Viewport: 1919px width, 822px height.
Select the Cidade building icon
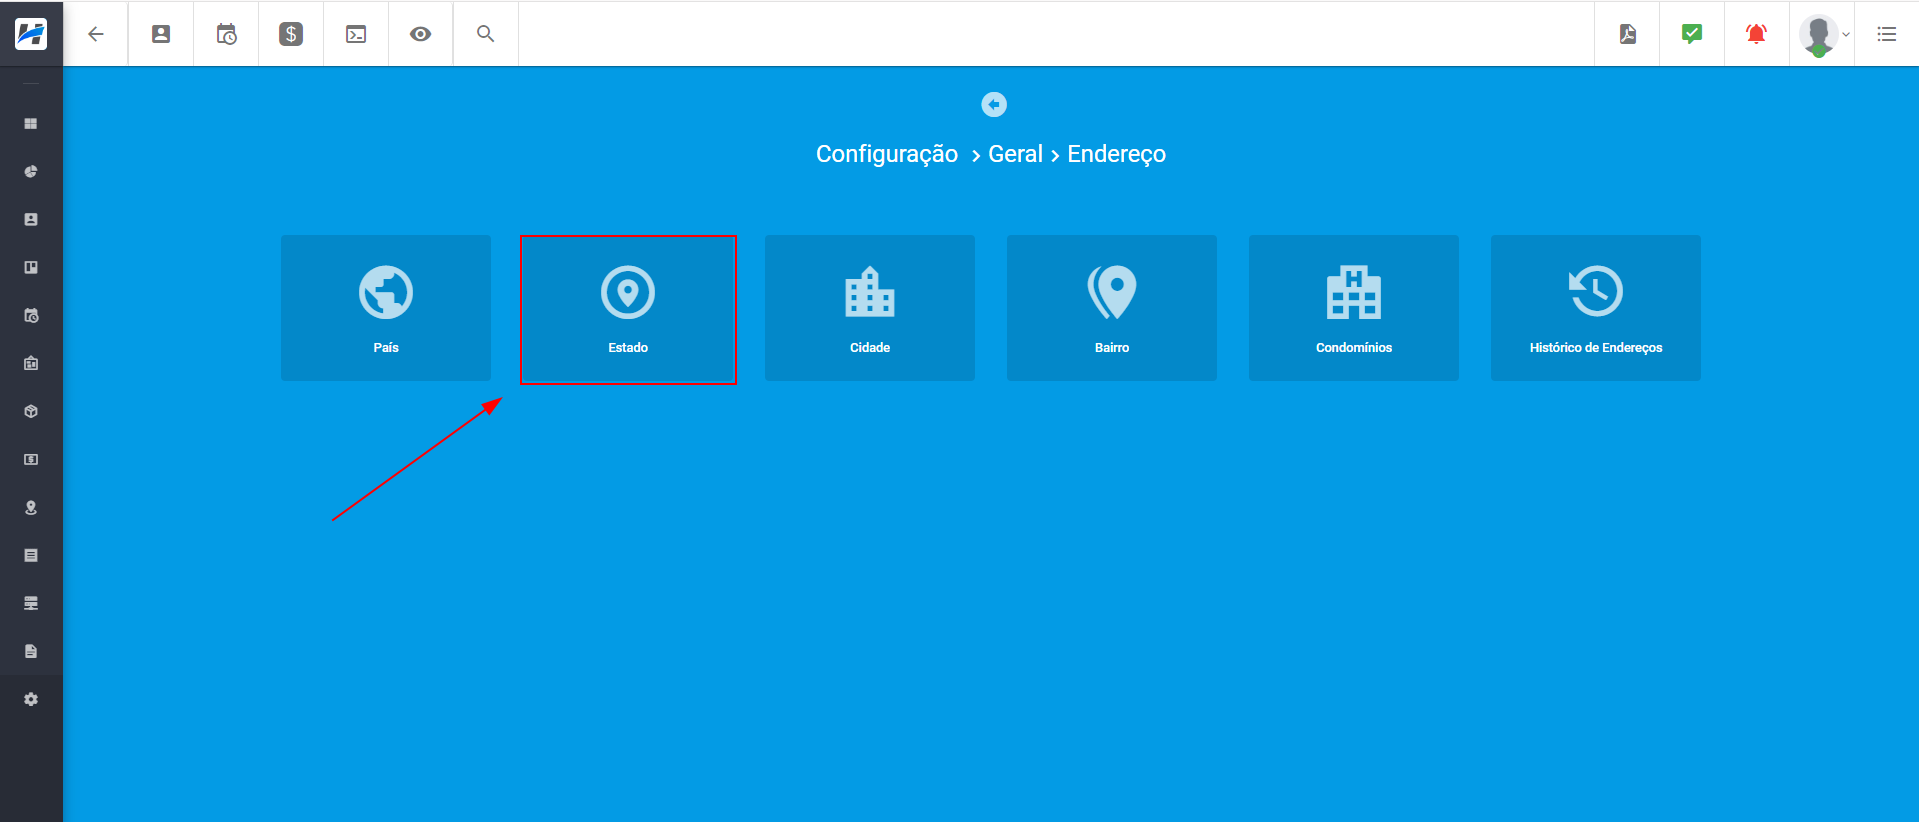[869, 293]
